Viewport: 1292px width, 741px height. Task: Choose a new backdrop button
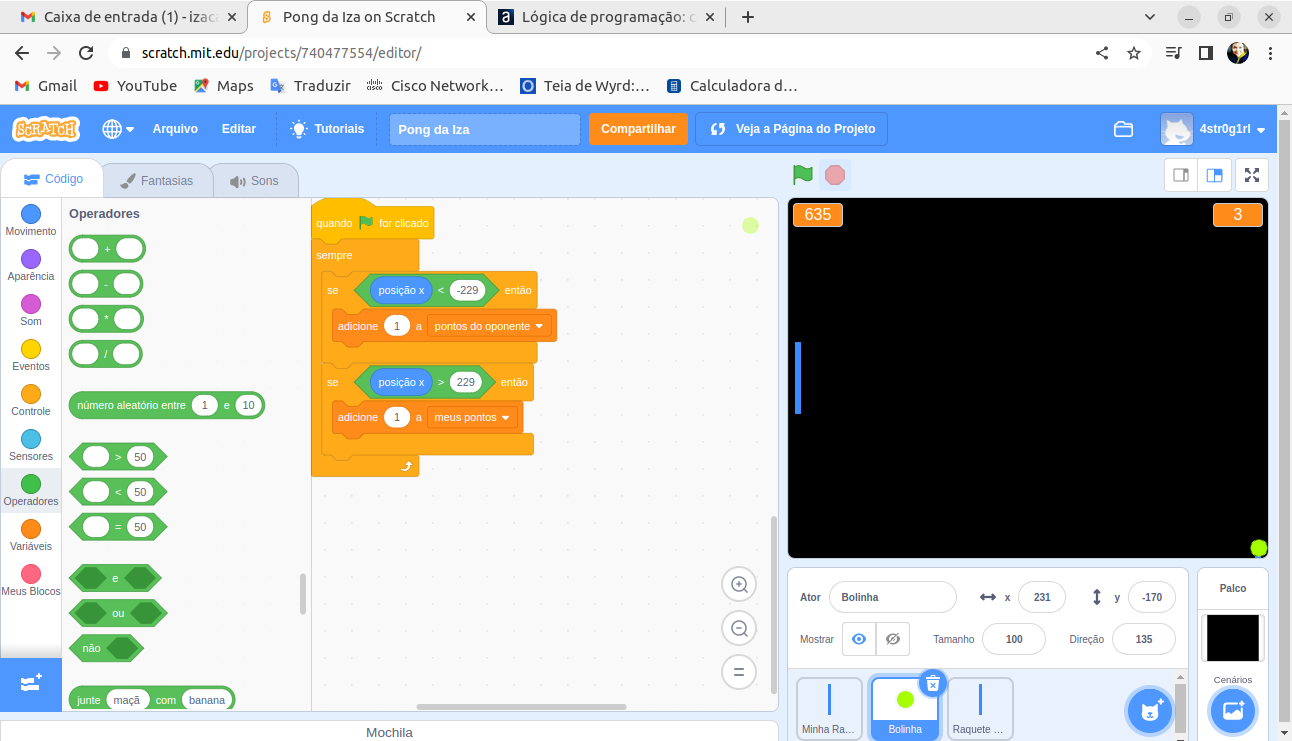1233,711
